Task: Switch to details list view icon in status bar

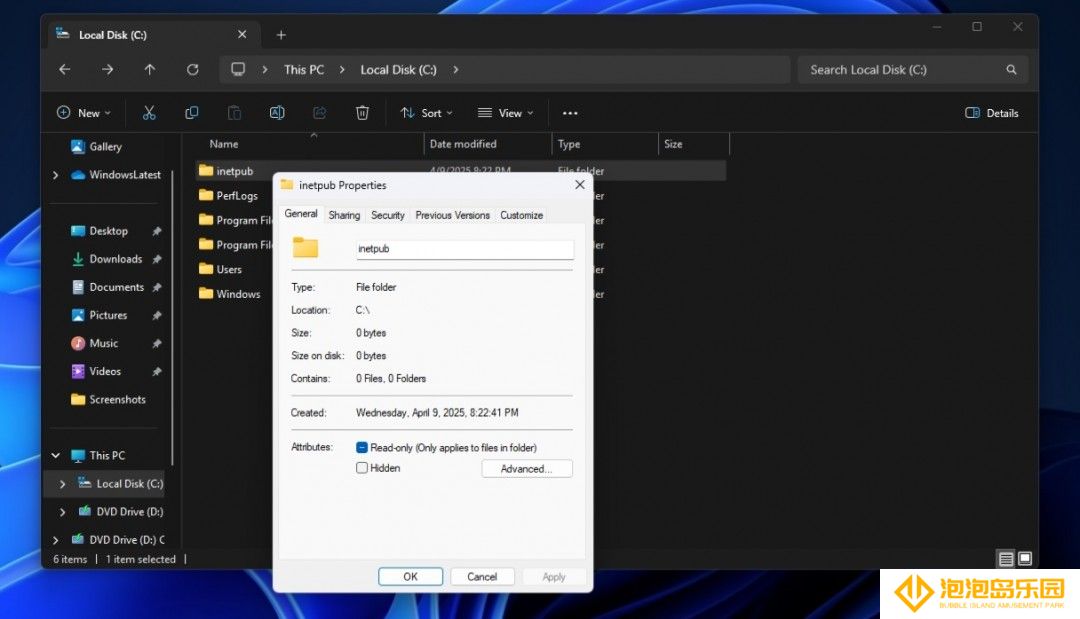Action: tap(1006, 558)
